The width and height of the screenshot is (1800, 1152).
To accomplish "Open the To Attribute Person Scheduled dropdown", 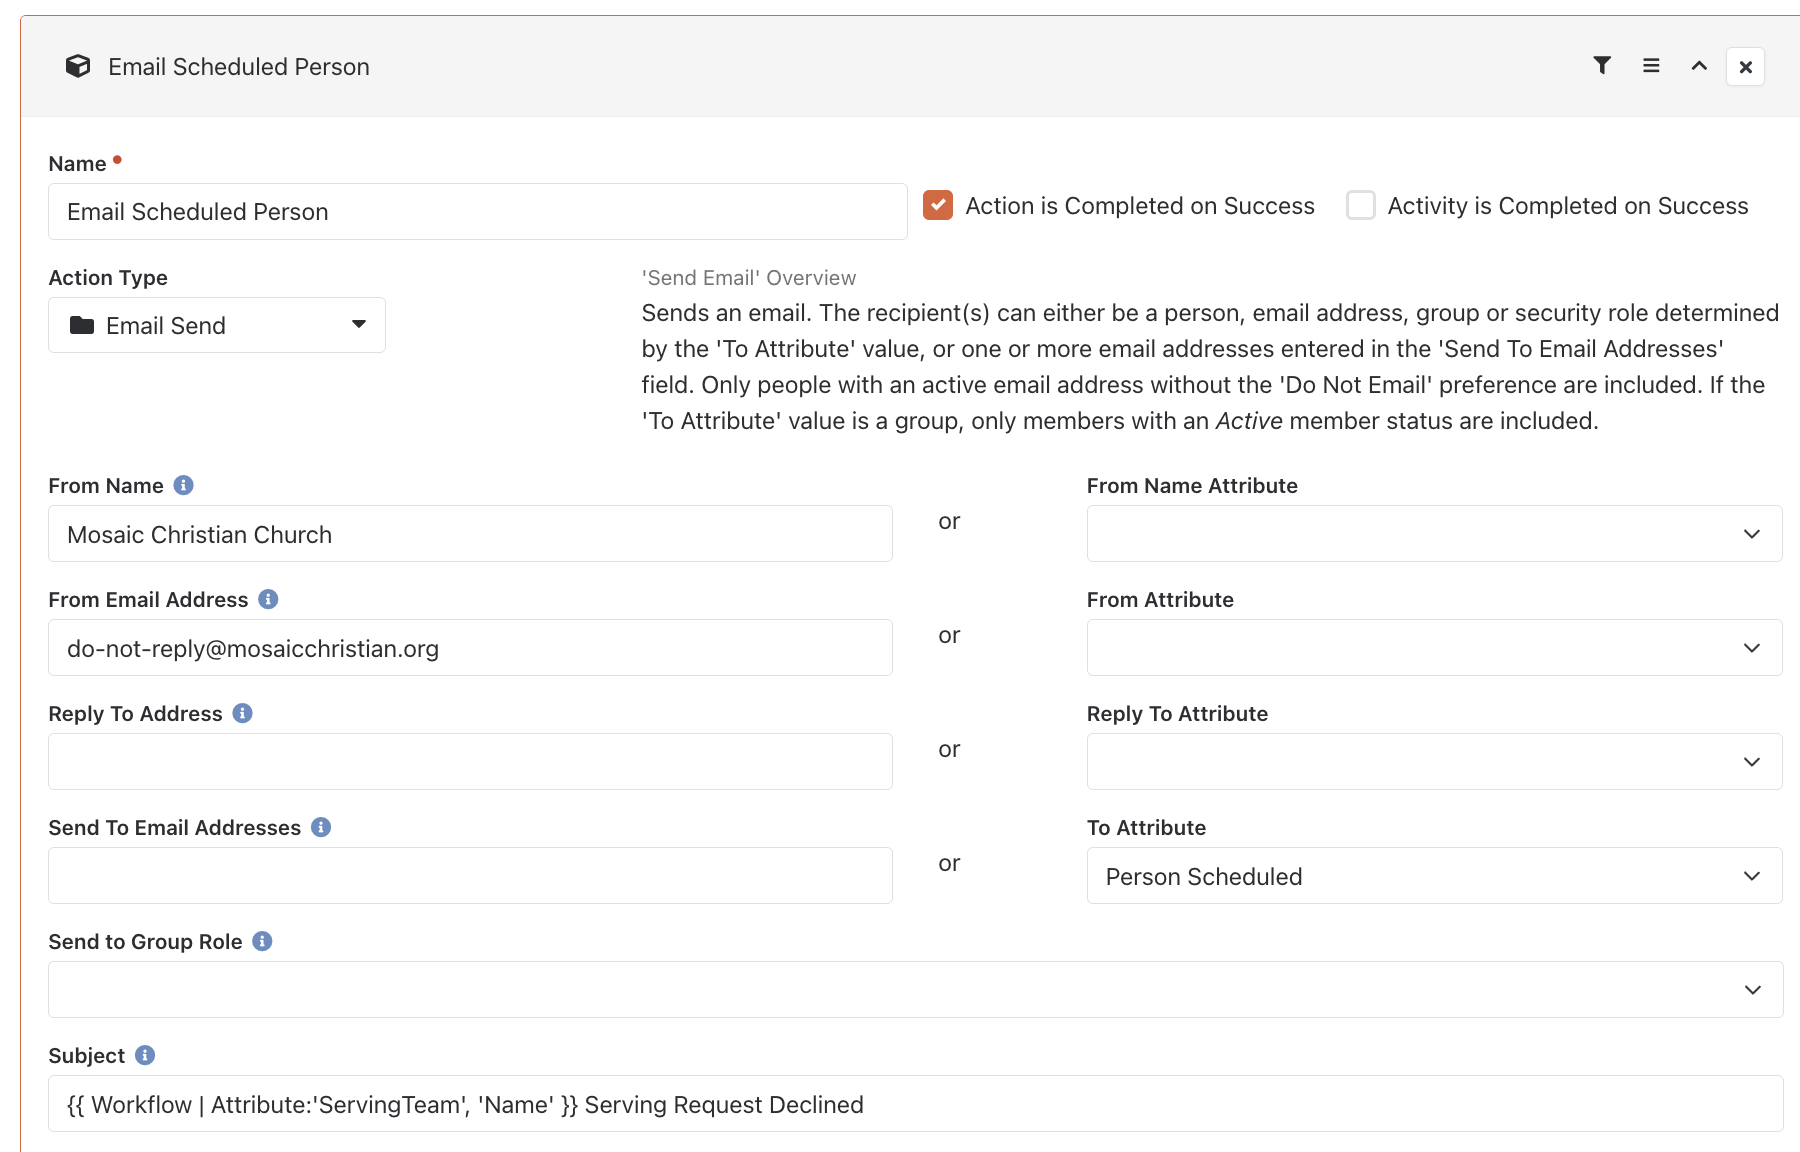I will 1434,875.
